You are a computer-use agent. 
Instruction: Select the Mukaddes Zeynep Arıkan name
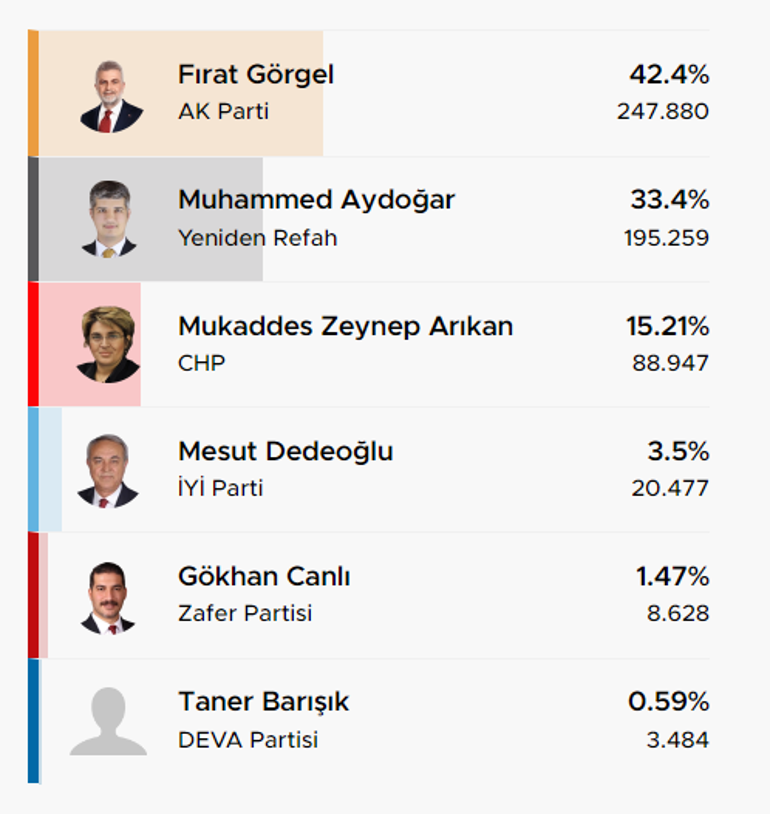click(x=345, y=327)
